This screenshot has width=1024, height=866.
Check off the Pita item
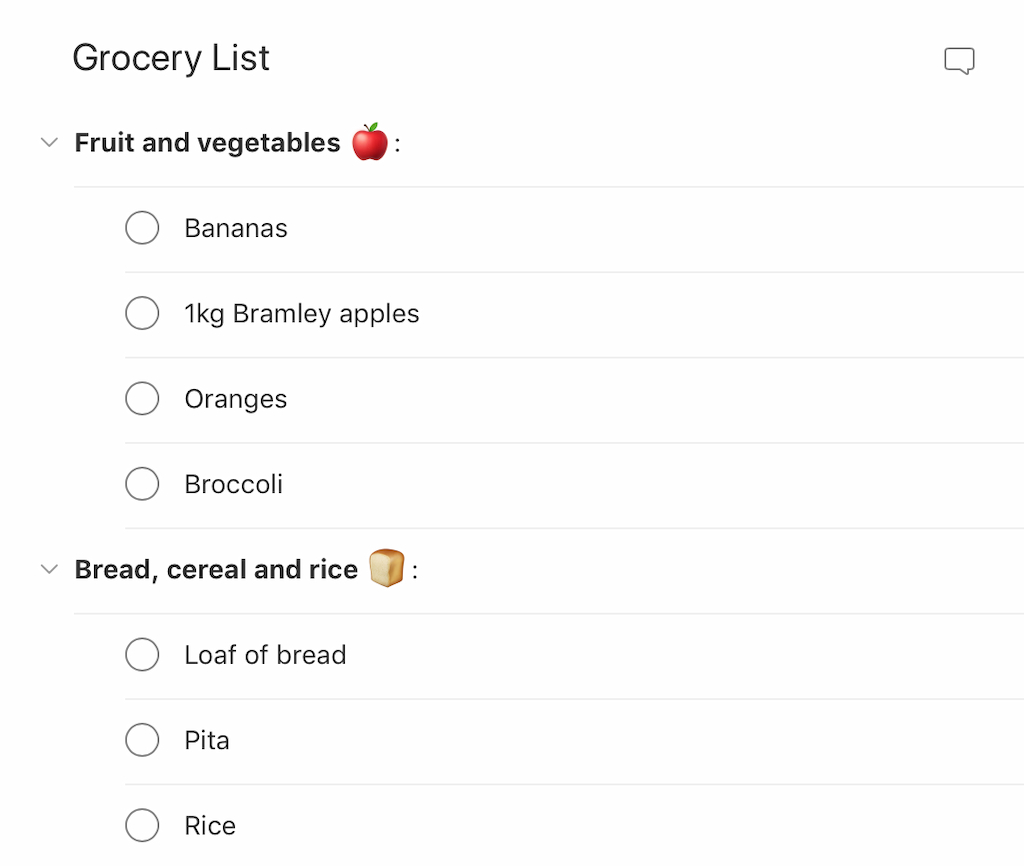point(142,740)
